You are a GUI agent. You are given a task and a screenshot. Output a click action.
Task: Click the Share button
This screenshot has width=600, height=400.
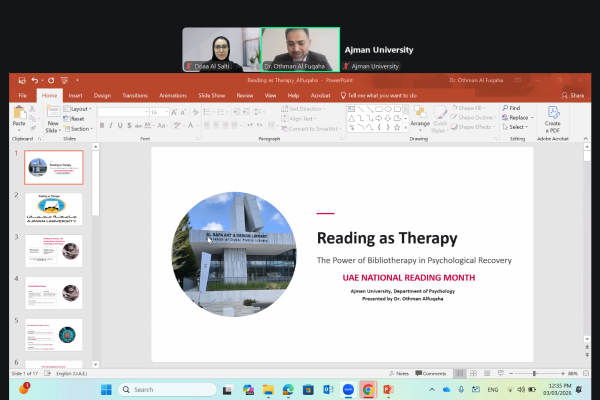[x=573, y=95]
